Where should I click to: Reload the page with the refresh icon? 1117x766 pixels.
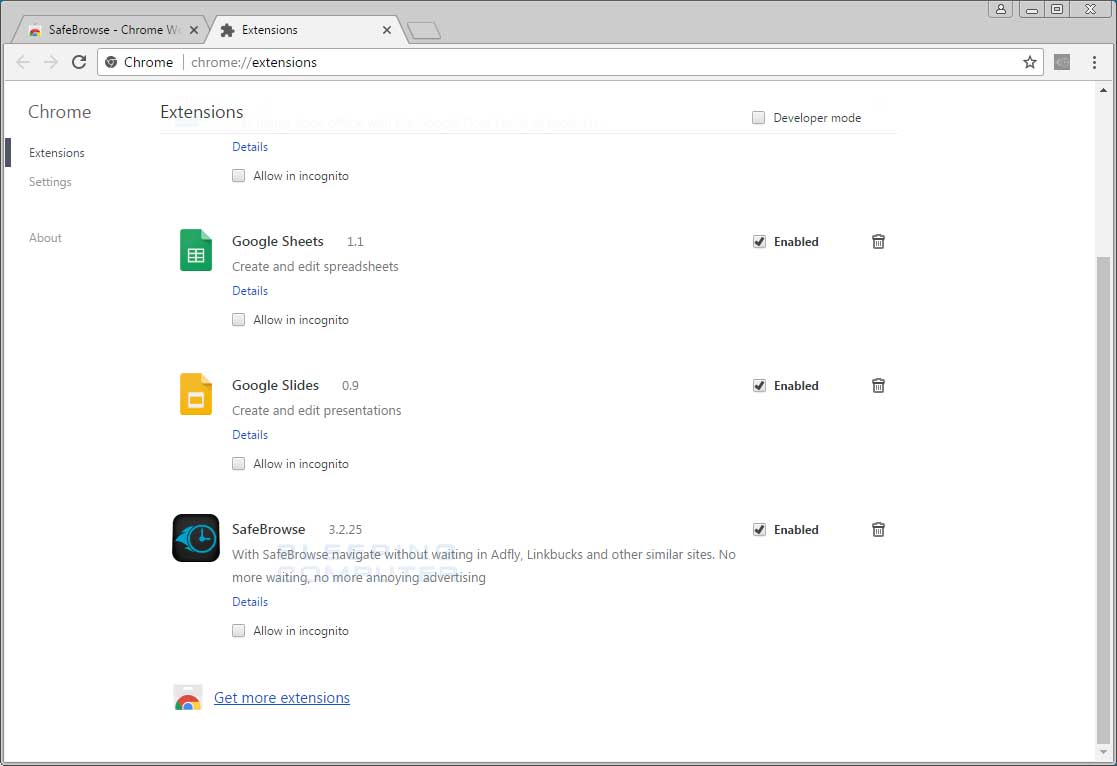pyautogui.click(x=79, y=62)
